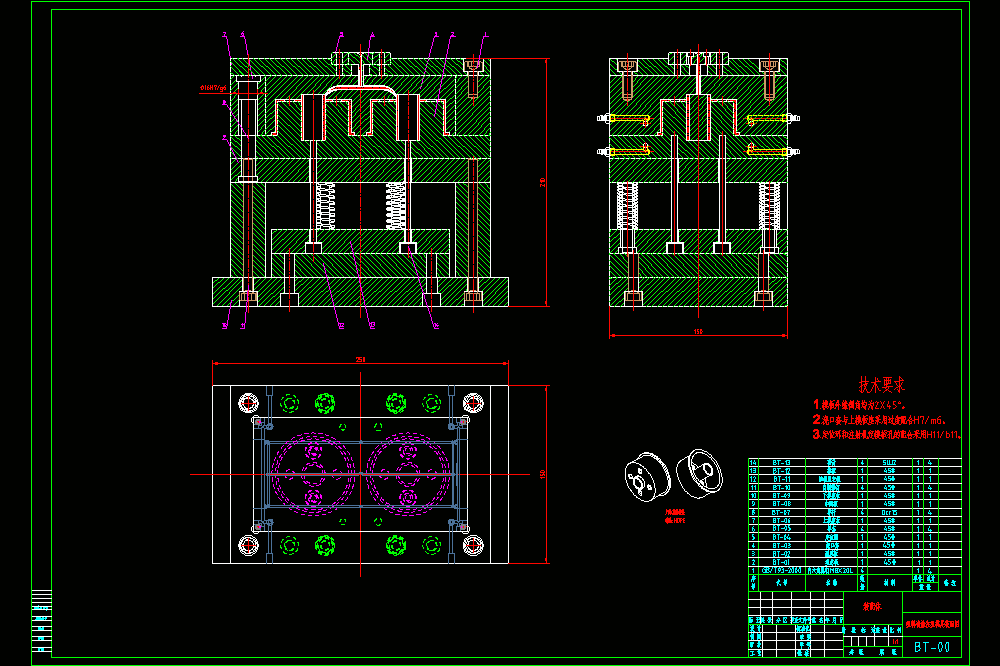Click the BT-03 cell in parts list
The width and height of the screenshot is (1000, 666).
[782, 545]
